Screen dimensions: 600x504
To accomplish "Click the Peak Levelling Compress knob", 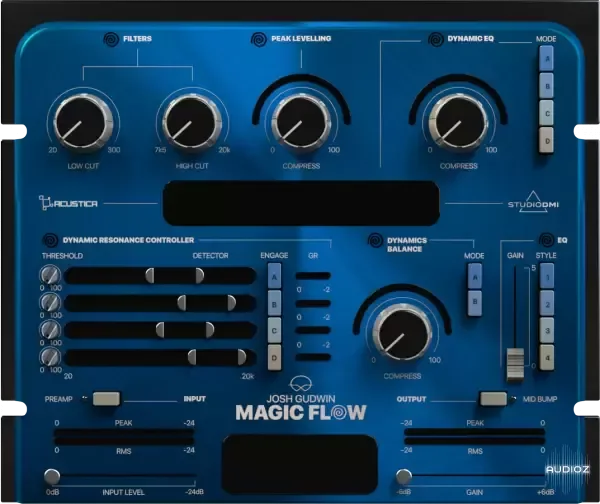I will point(302,122).
